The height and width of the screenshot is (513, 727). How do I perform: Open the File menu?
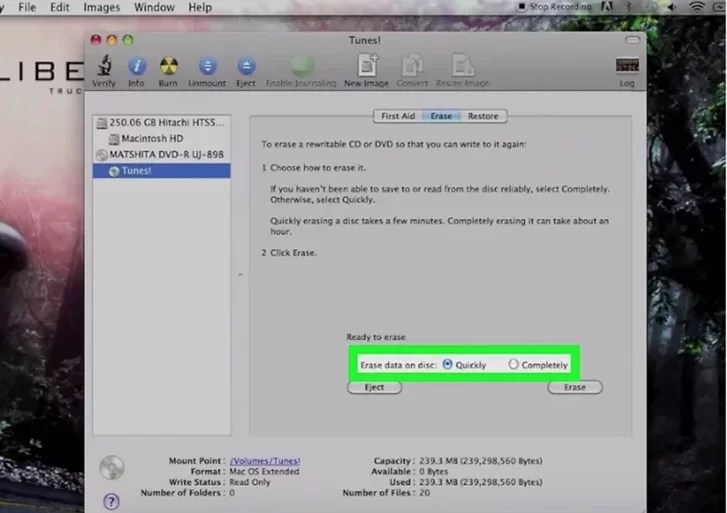[x=27, y=7]
